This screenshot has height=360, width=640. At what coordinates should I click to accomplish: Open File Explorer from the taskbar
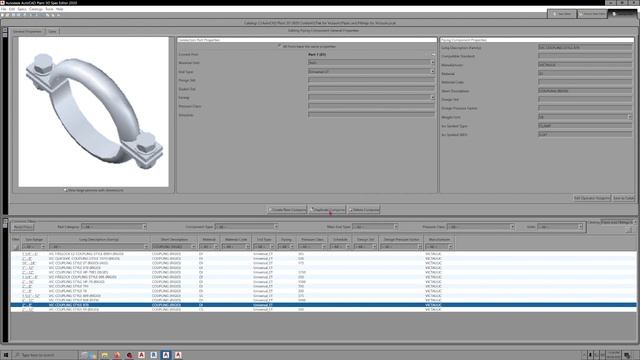click(x=105, y=355)
